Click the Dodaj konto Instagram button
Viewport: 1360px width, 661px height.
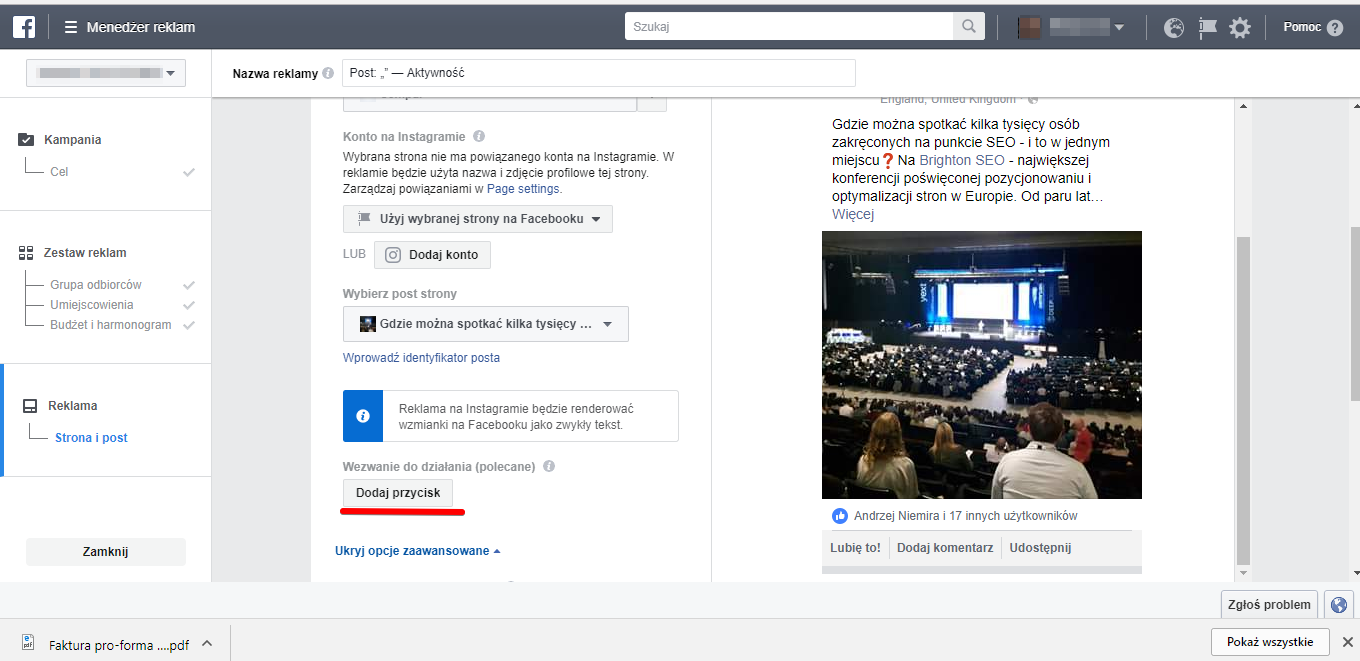432,255
